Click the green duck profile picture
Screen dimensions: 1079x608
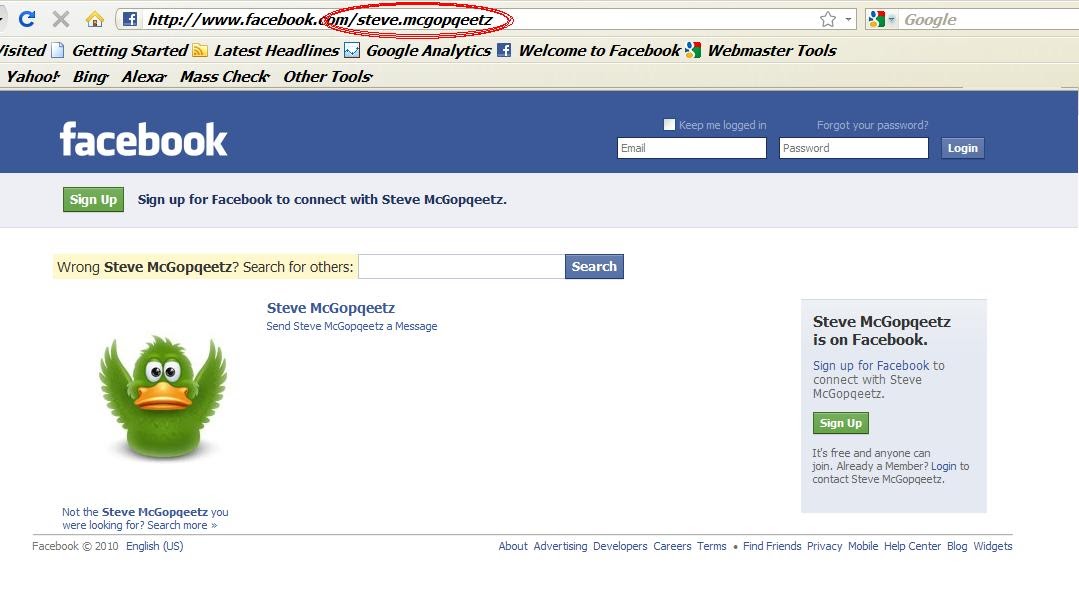163,397
